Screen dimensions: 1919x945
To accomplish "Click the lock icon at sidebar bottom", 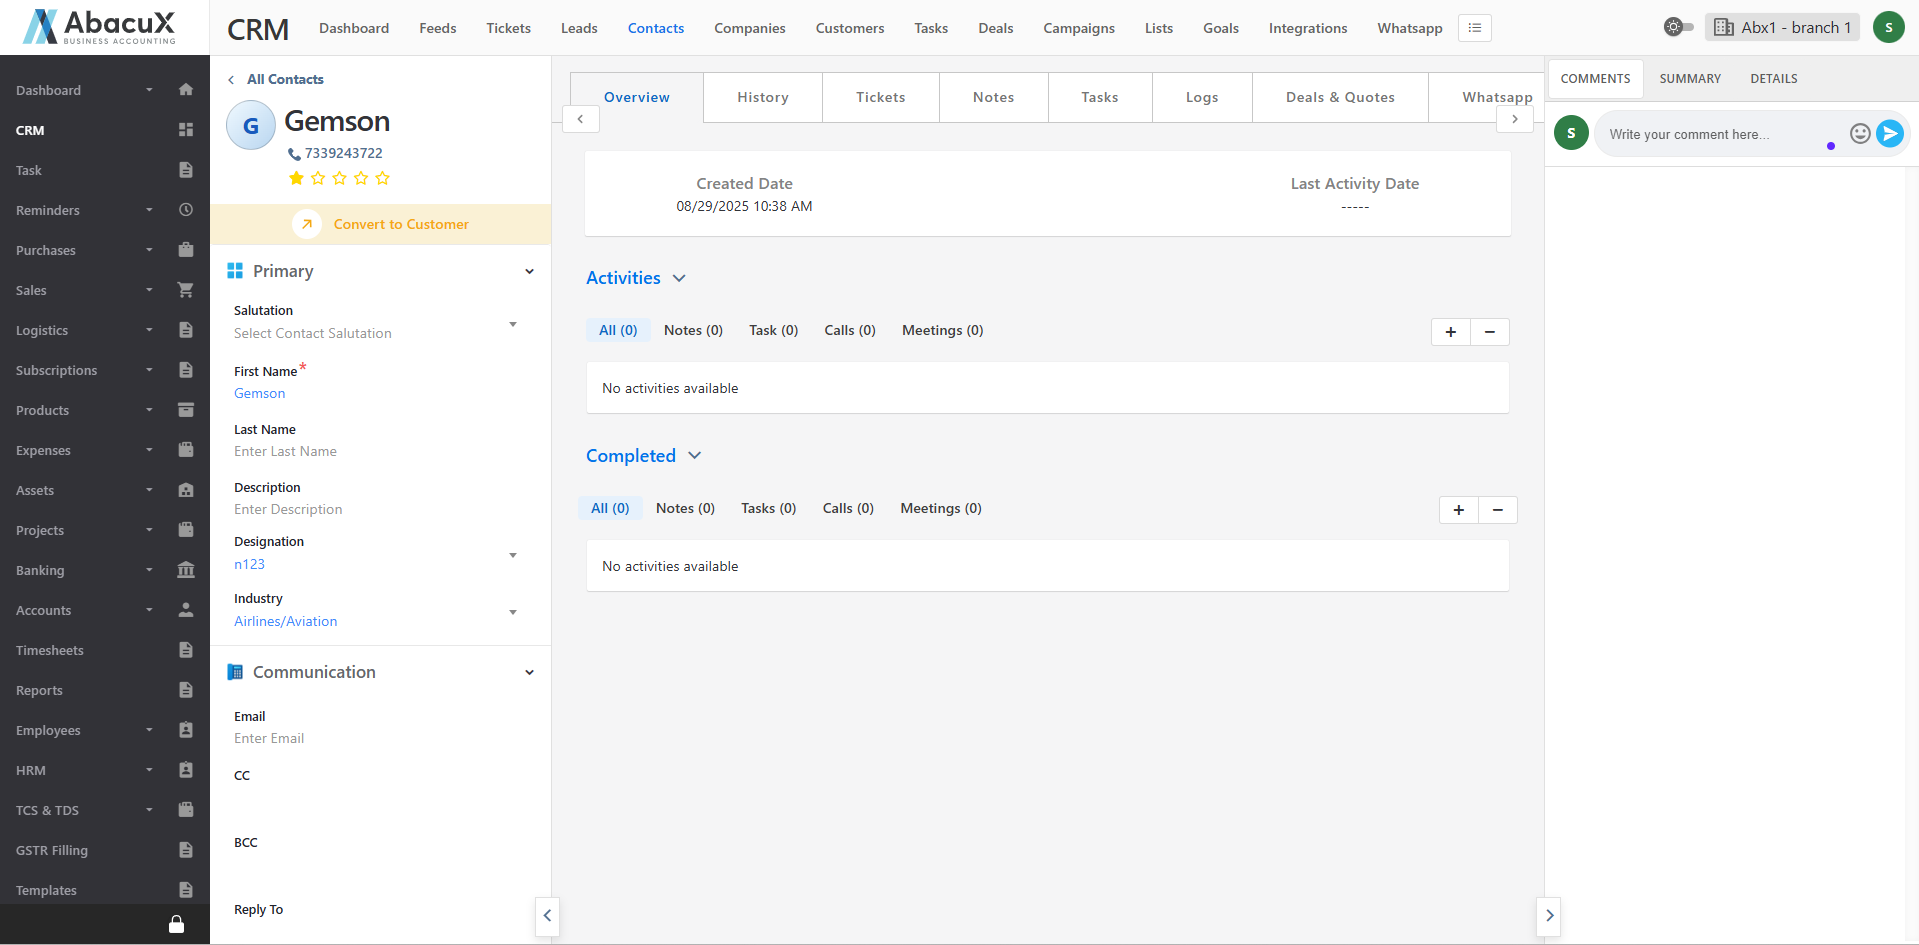I will (x=176, y=924).
